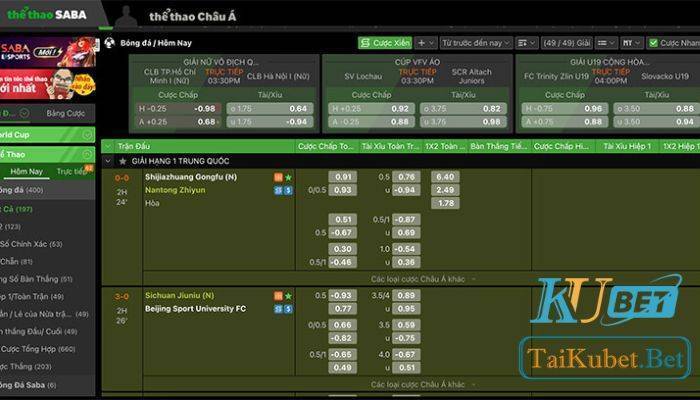Toggle green favorite star for Shijiazhuang Gongfu
Image resolution: width=700 pixels, height=400 pixels.
coord(288,178)
